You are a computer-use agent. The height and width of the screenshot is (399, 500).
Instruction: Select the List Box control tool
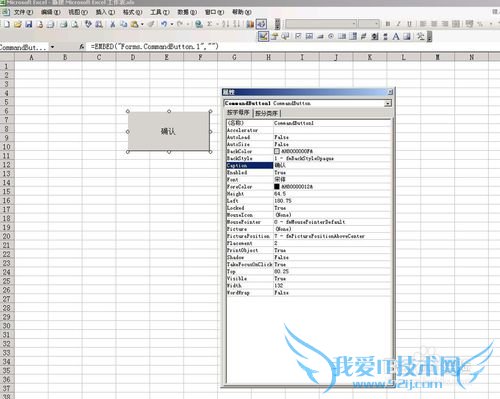pos(342,36)
